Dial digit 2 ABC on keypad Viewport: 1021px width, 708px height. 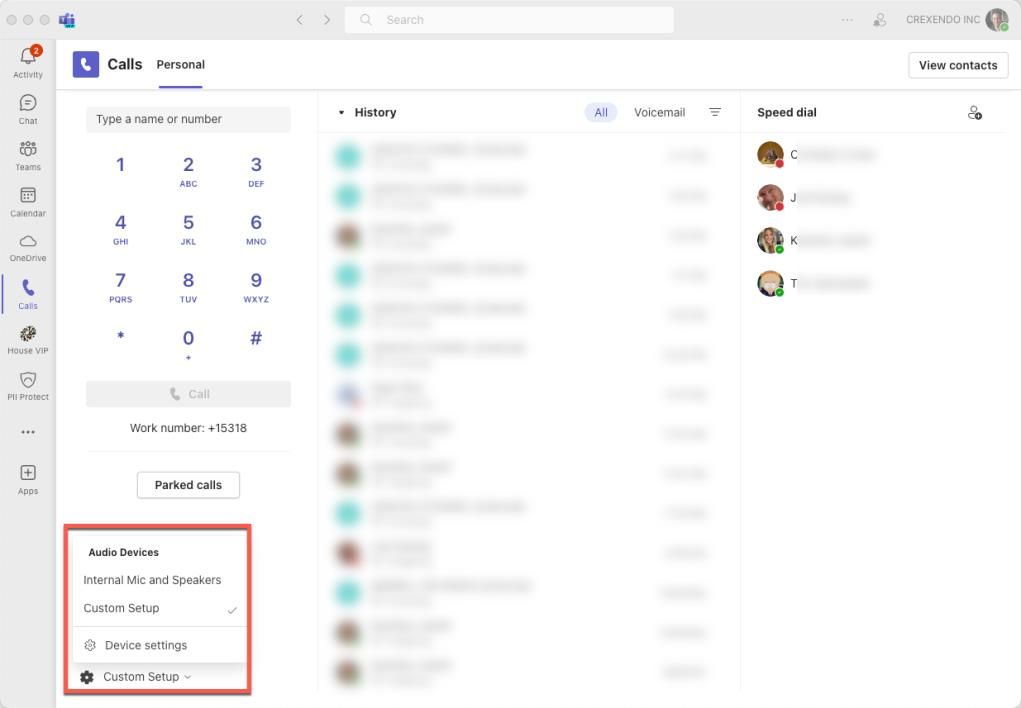click(x=188, y=171)
